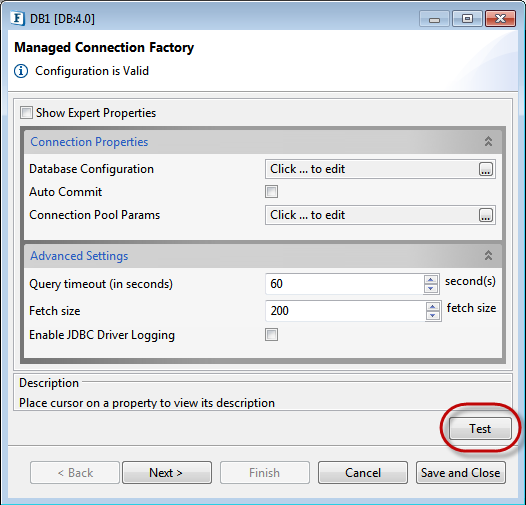Viewport: 526px width, 505px height.
Task: Increase Fetch size with up arrow
Action: pos(433,307)
